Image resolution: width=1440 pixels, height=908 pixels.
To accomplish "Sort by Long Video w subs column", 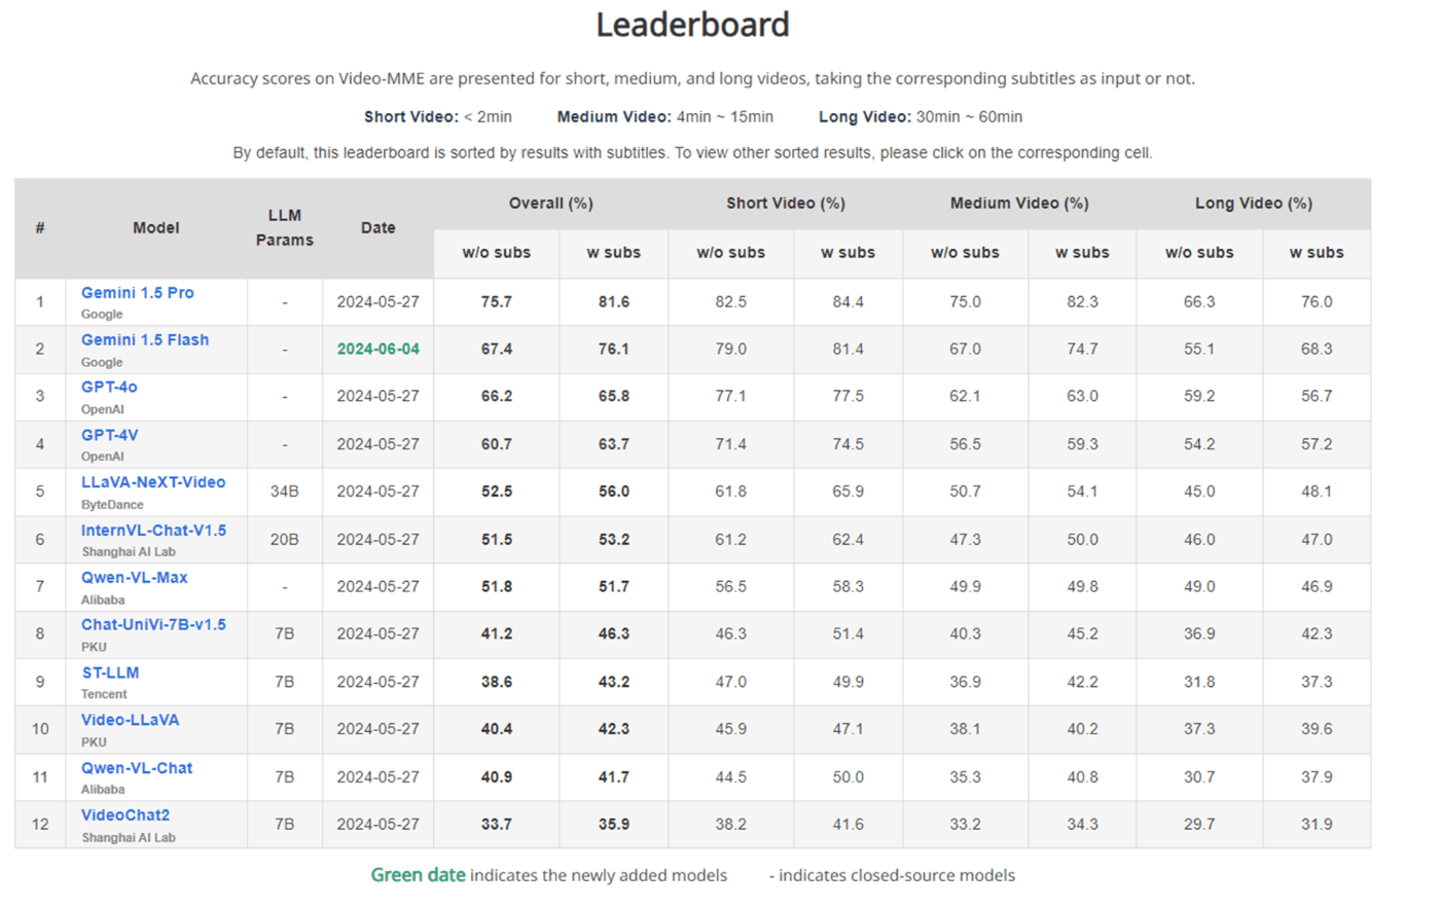I will 1316,253.
